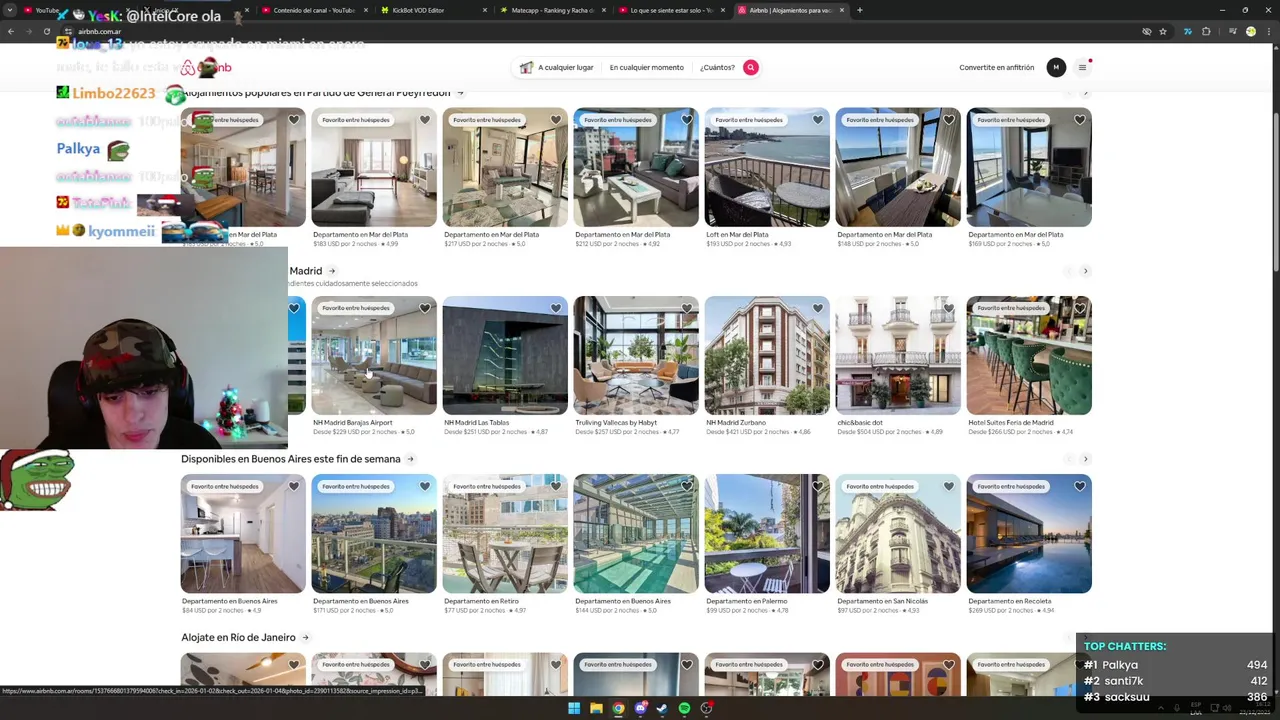Open the Airbnb hamburger menu icon
The image size is (1280, 720).
pyautogui.click(x=1082, y=67)
